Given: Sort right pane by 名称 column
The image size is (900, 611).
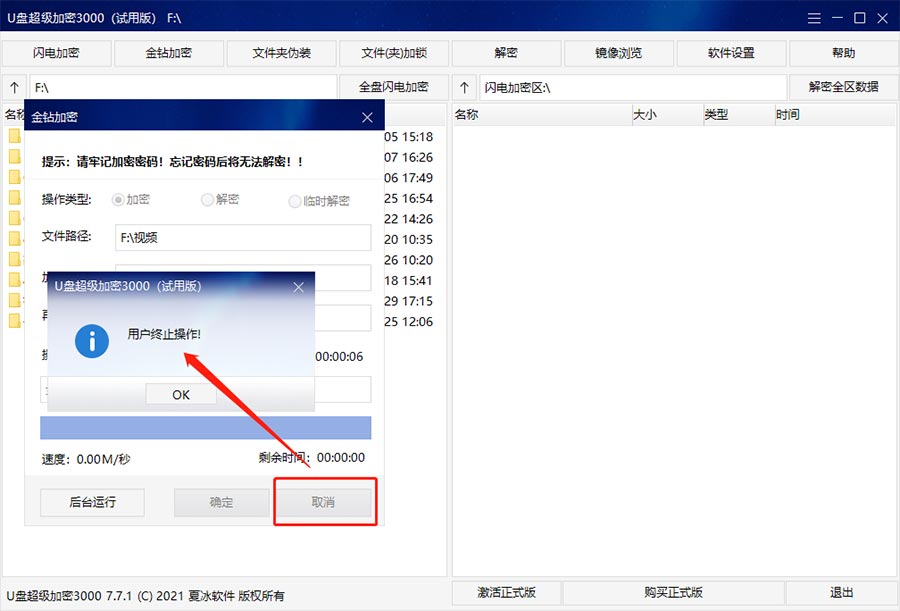Looking at the screenshot, I should tap(542, 115).
